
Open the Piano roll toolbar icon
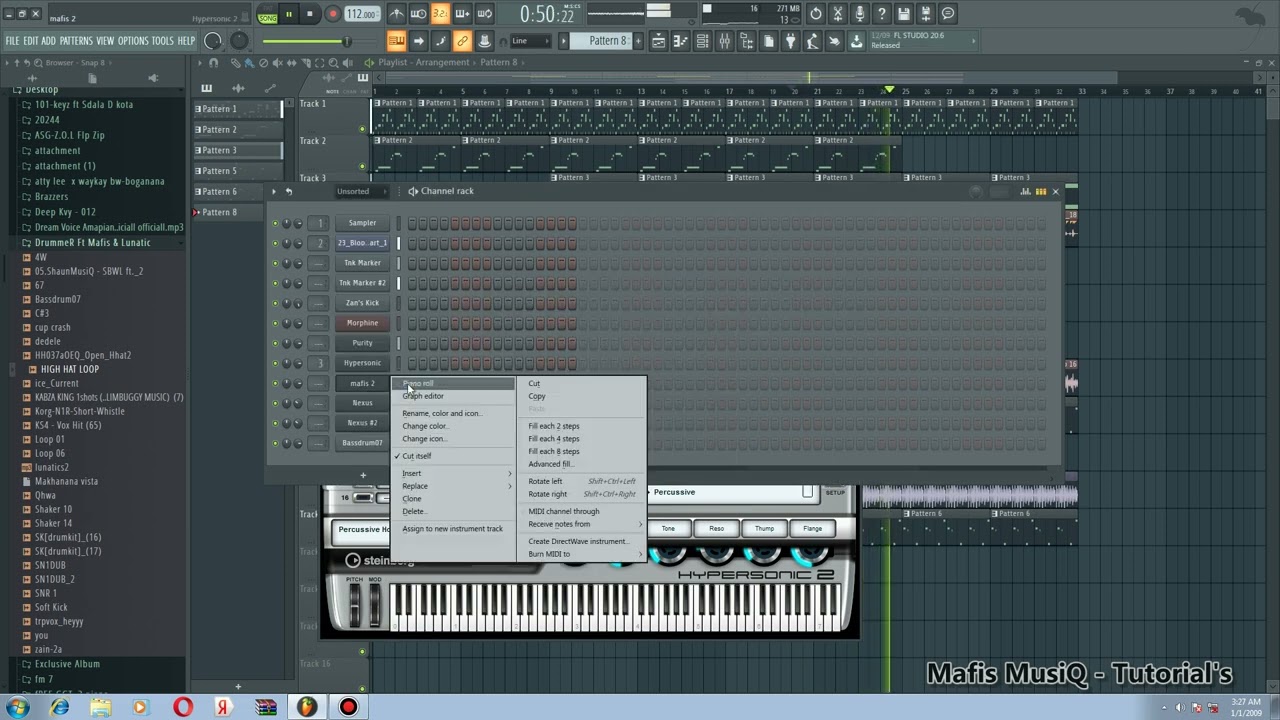pos(681,41)
